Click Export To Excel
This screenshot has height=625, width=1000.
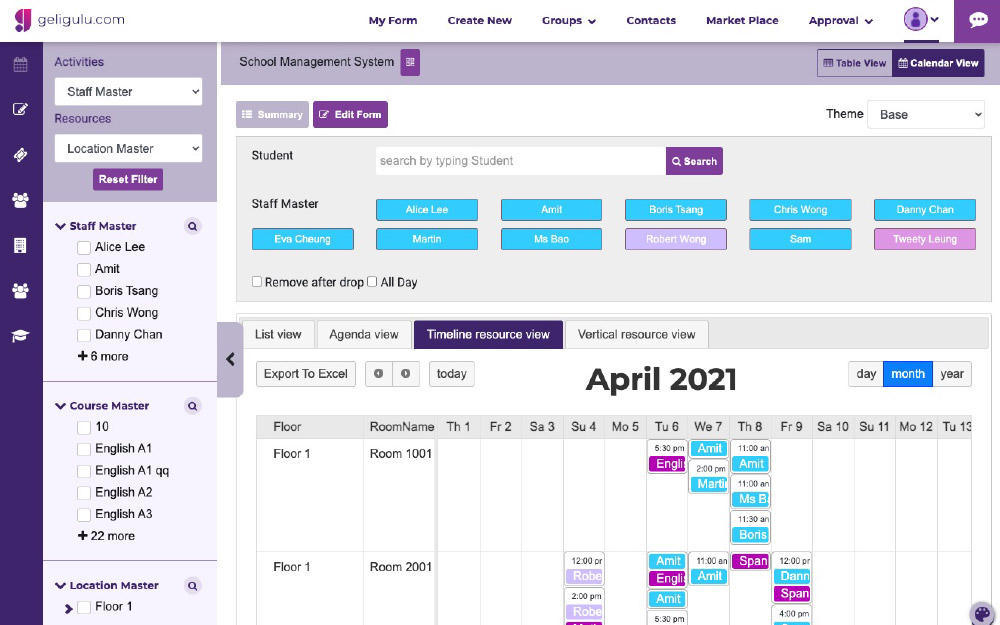[305, 374]
